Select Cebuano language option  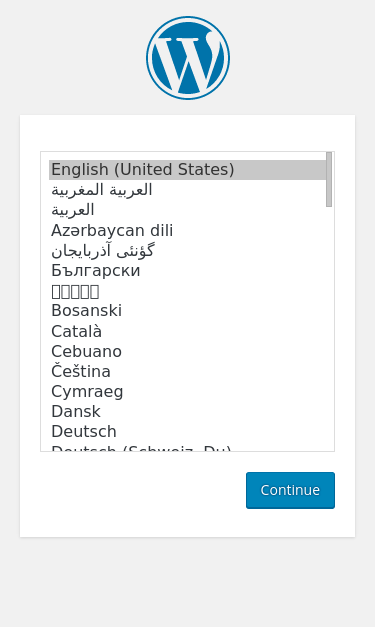(188, 351)
